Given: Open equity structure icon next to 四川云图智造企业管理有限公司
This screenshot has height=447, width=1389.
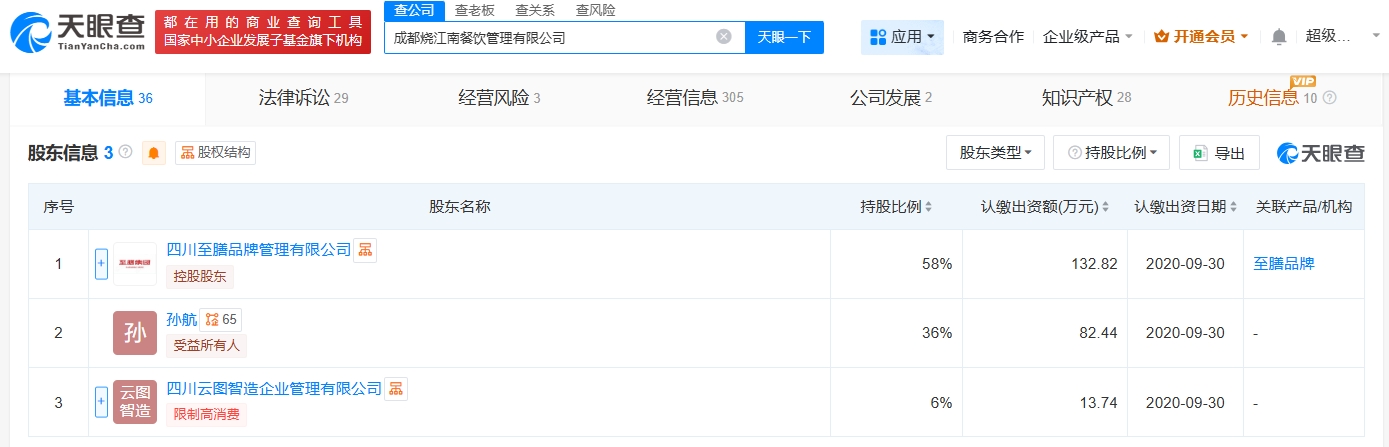Looking at the screenshot, I should (x=396, y=389).
